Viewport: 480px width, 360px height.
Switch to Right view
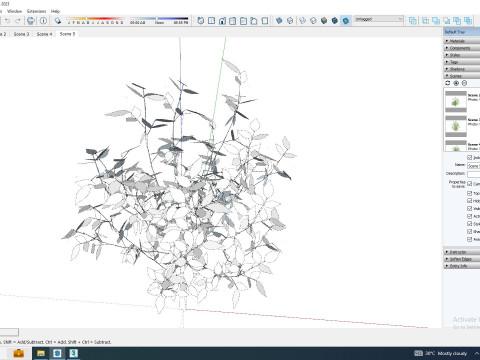point(233,21)
